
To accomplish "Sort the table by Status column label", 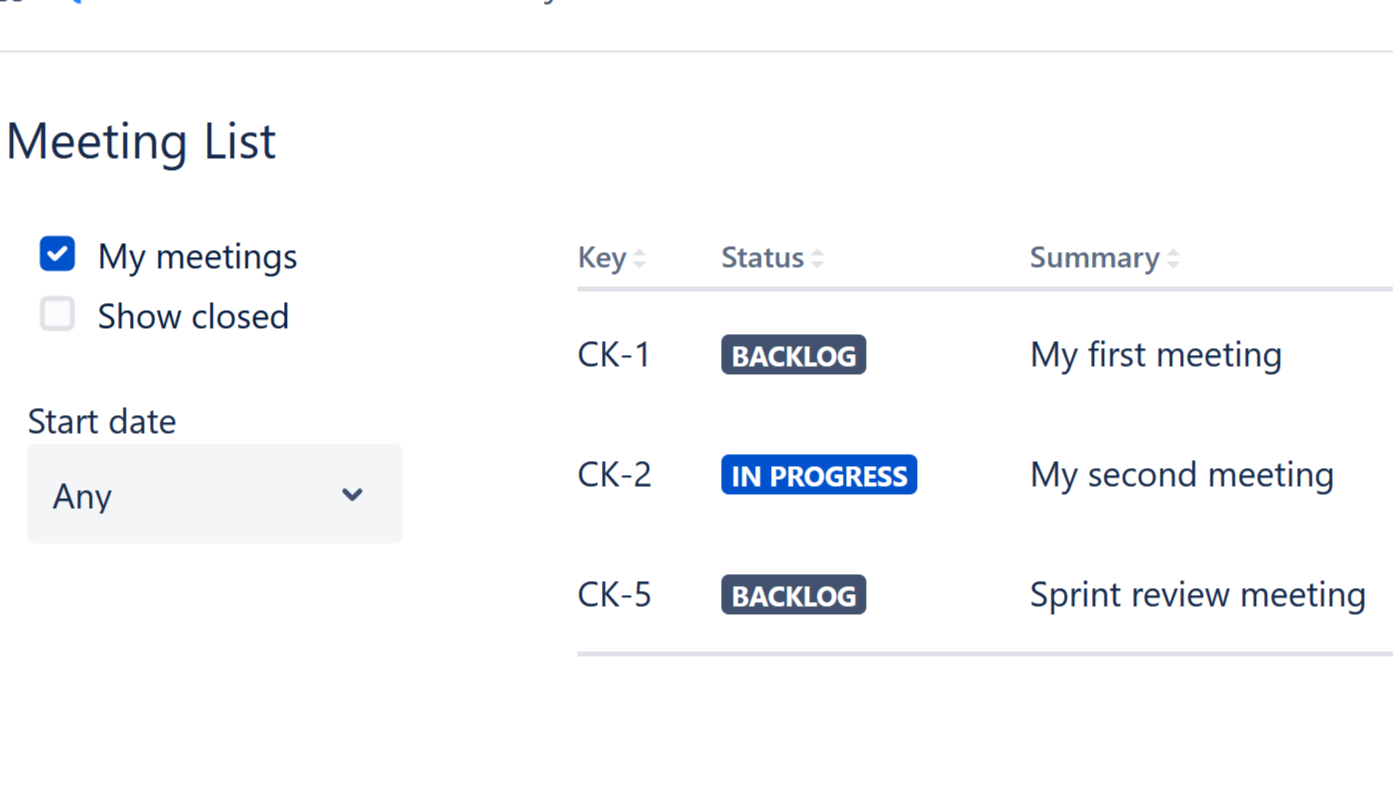I will coord(762,258).
